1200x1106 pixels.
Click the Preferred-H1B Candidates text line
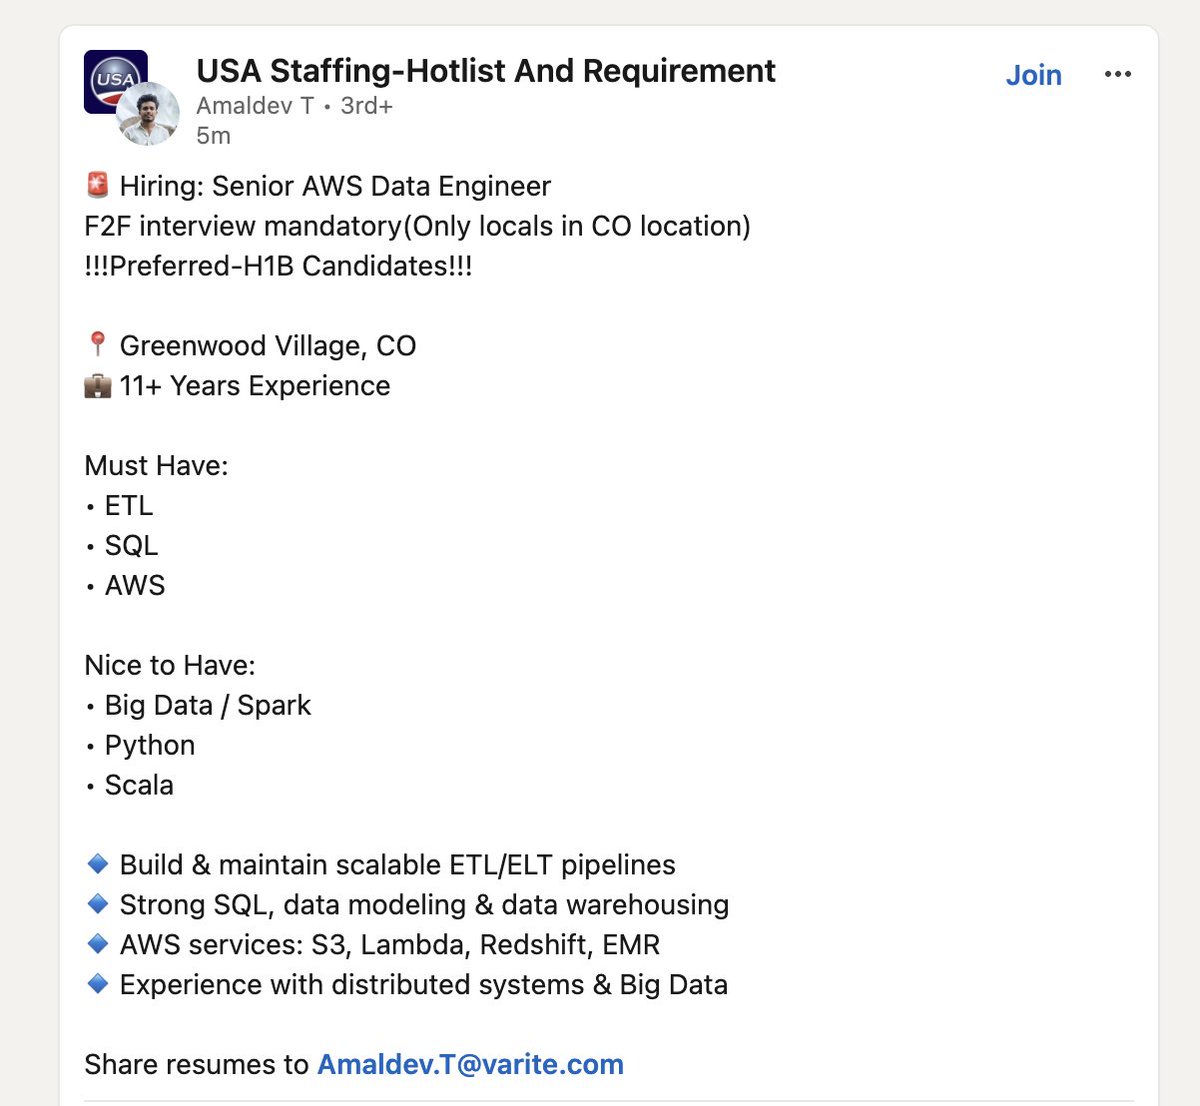pyautogui.click(x=278, y=266)
